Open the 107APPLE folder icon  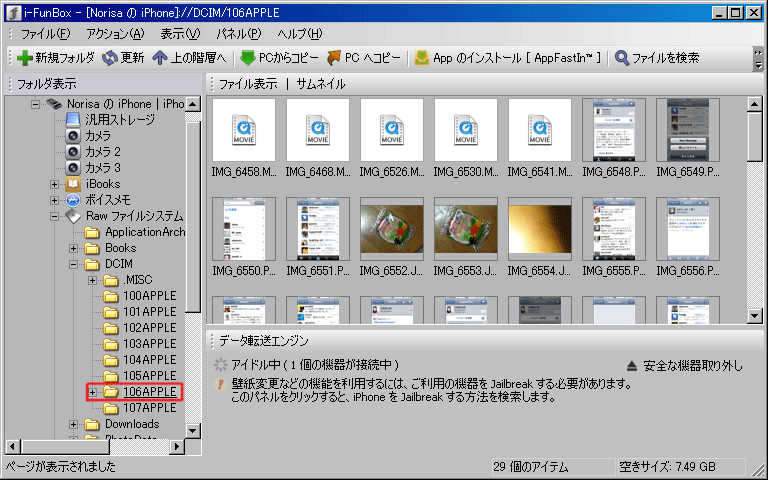coord(111,408)
